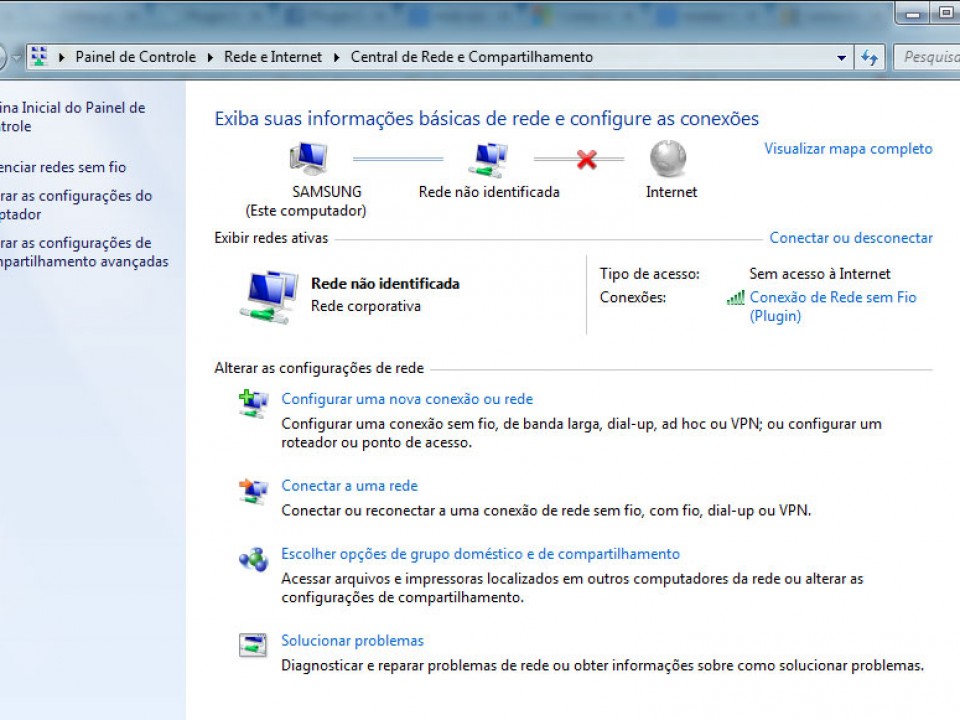Click the SAMSUNG computer icon in network map
The image size is (960, 720).
[309, 159]
